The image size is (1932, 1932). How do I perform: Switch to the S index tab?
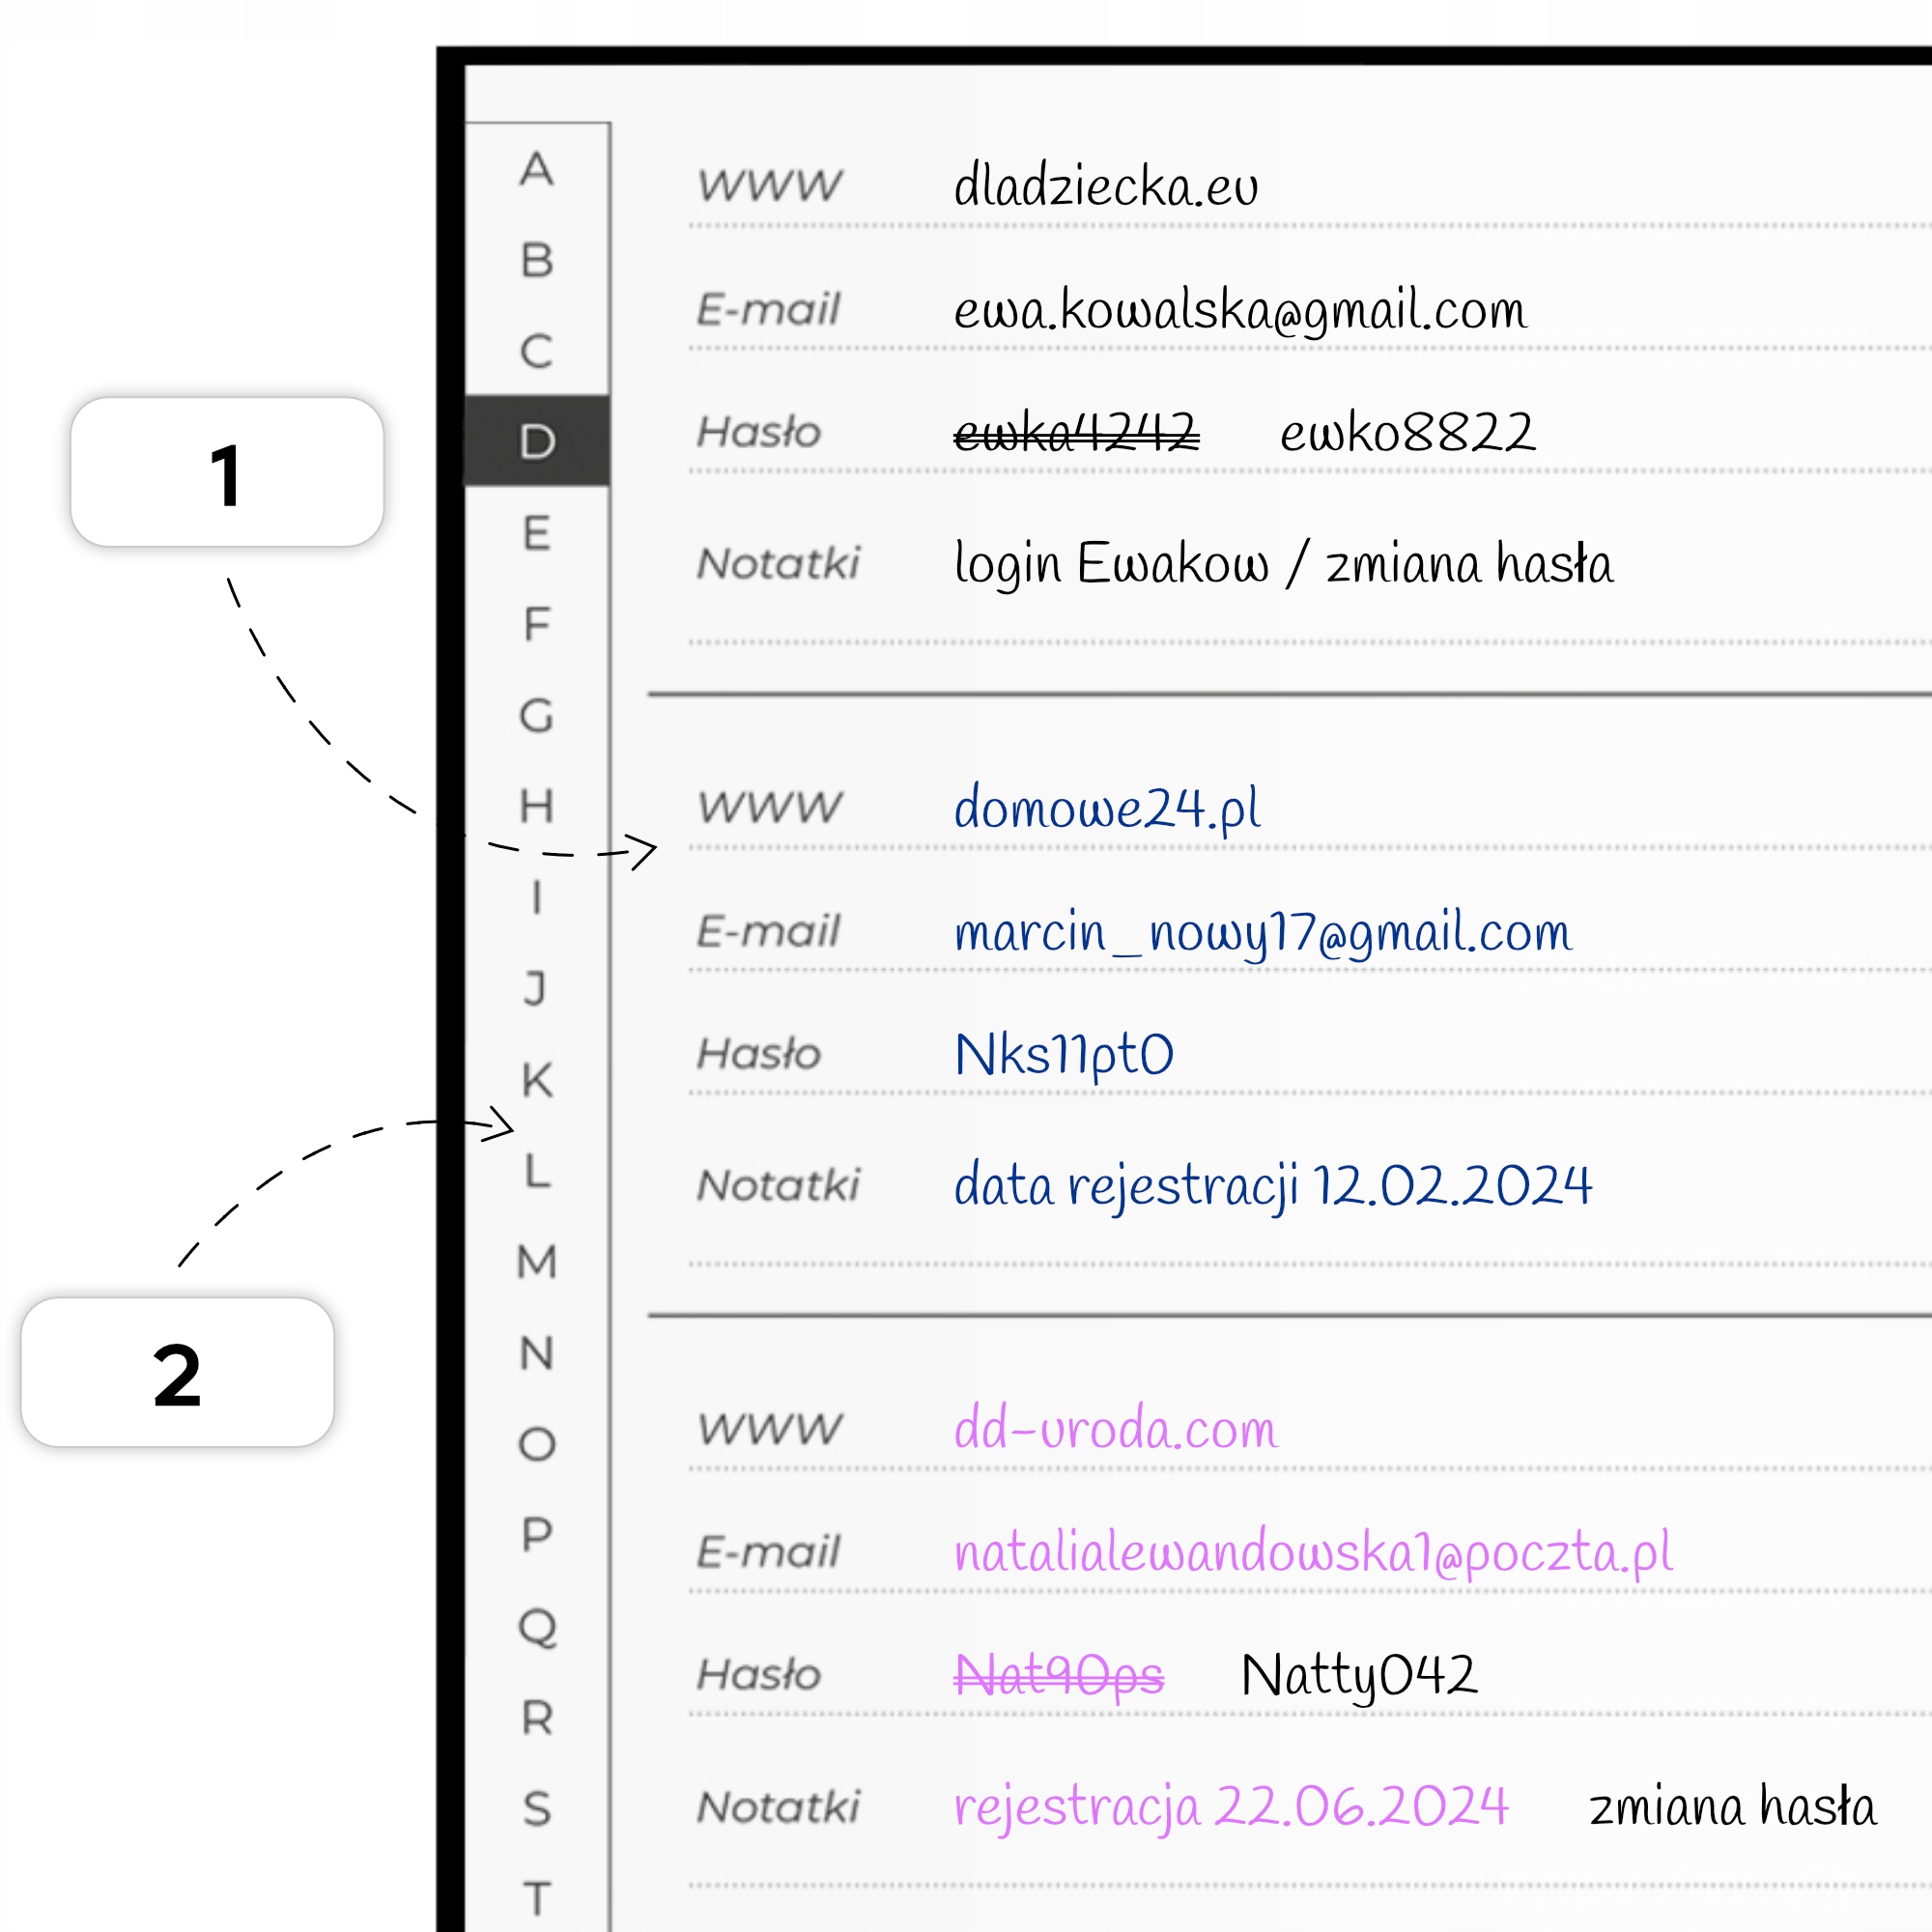click(x=537, y=1808)
